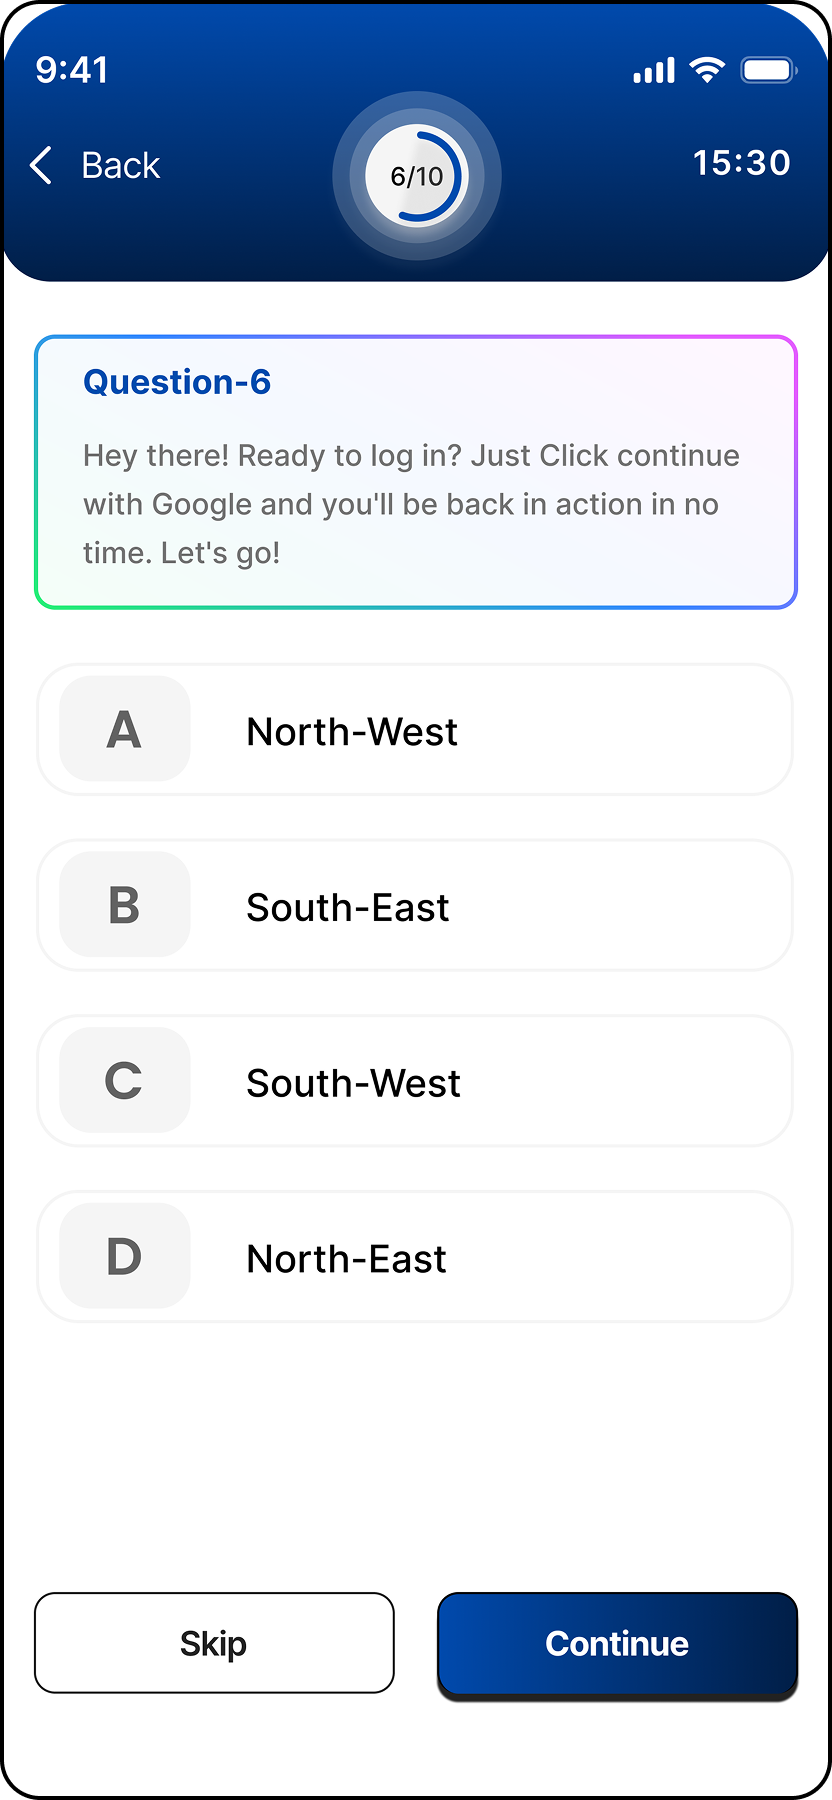Tap the 15:30 countdown timer
The image size is (832, 1800).
pyautogui.click(x=741, y=163)
